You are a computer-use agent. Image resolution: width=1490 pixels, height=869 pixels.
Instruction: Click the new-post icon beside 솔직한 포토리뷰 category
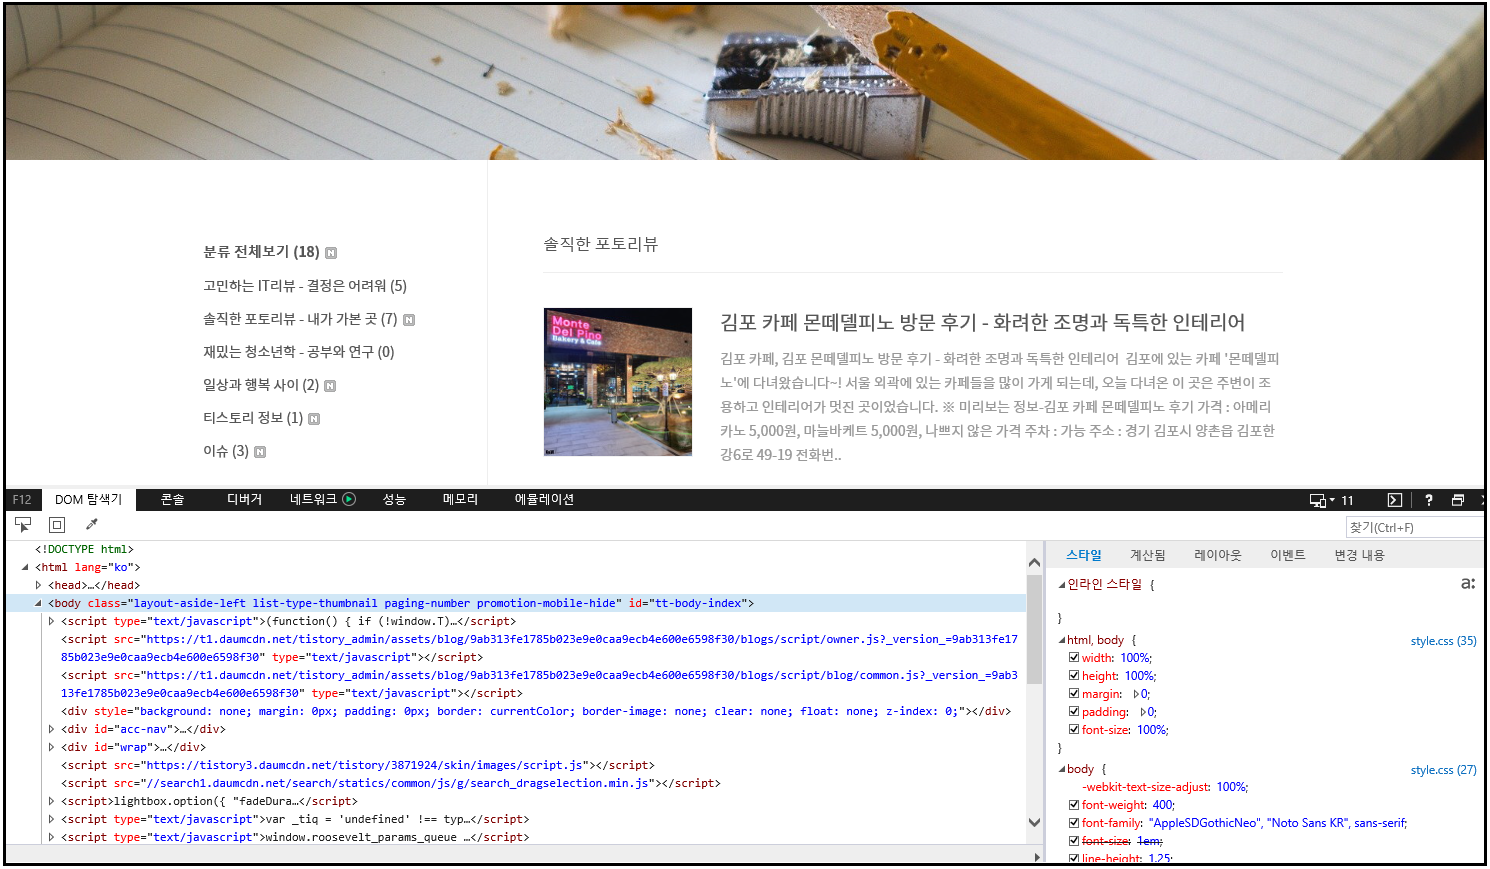[409, 320]
